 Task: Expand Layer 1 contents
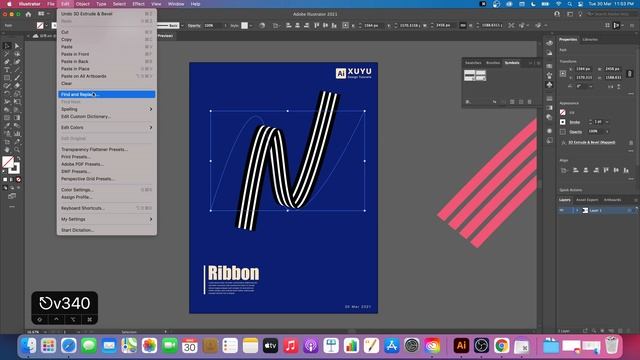[577, 211]
